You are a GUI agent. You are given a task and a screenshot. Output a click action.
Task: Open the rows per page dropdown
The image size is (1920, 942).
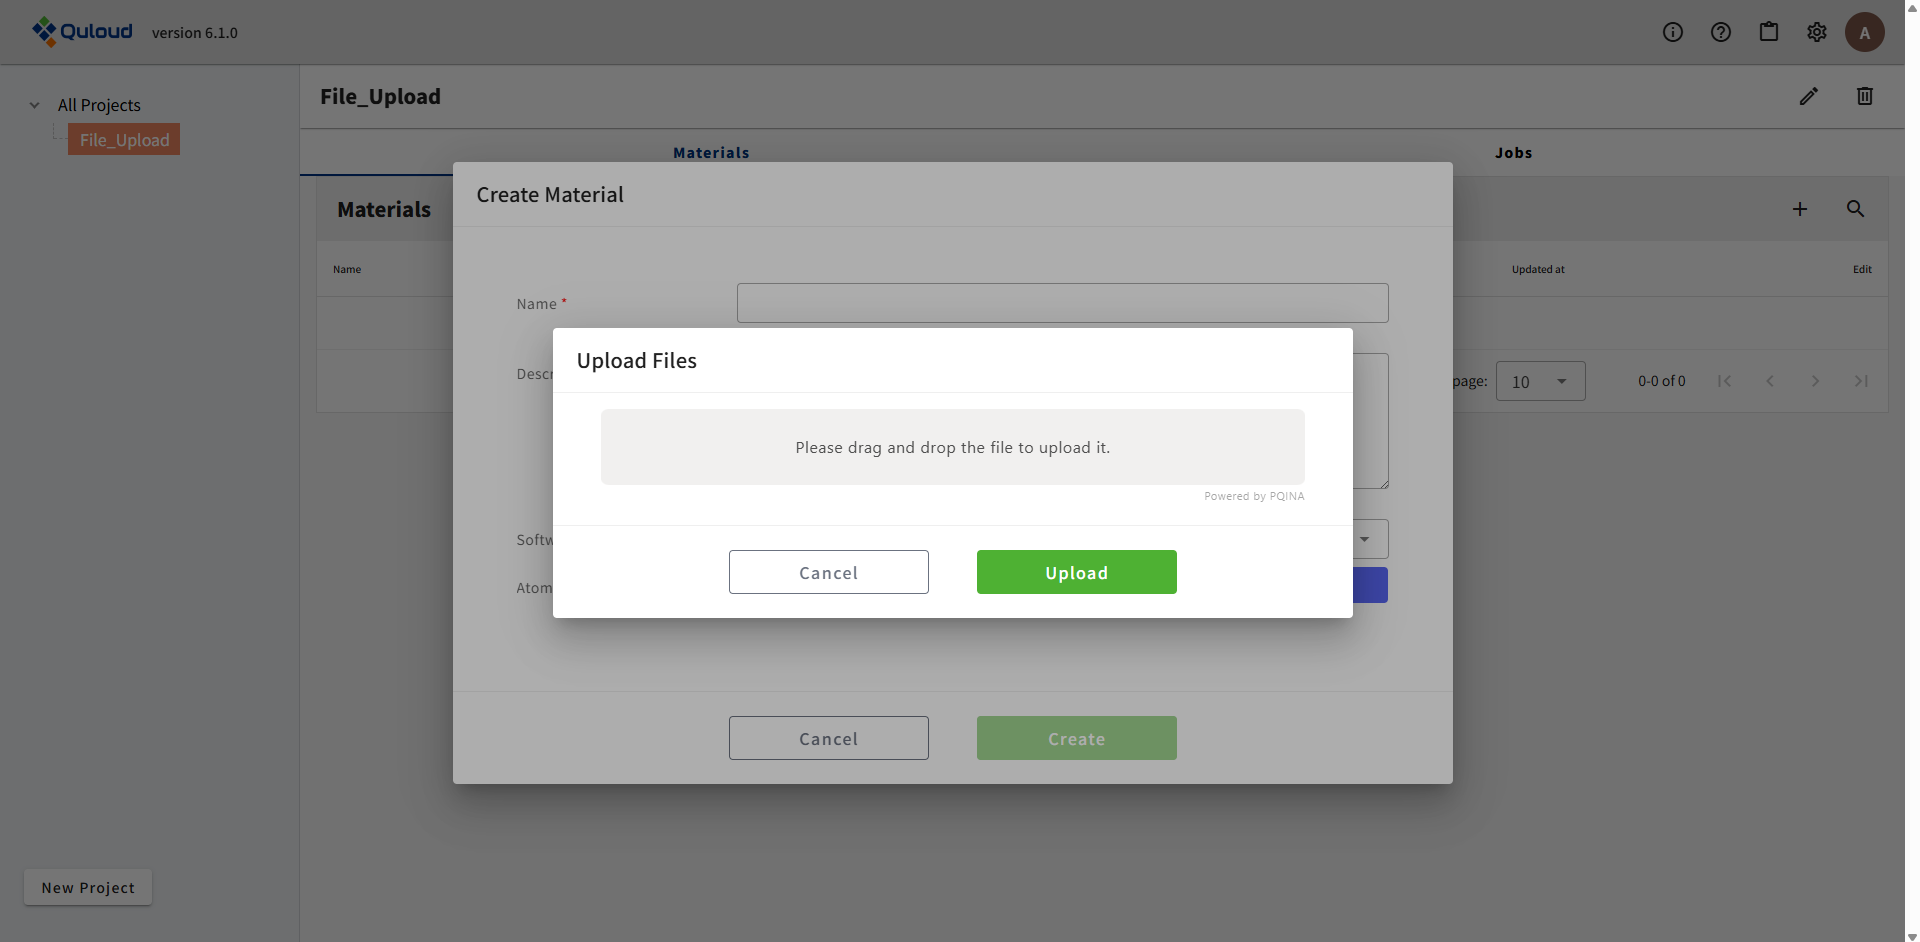pyautogui.click(x=1540, y=381)
